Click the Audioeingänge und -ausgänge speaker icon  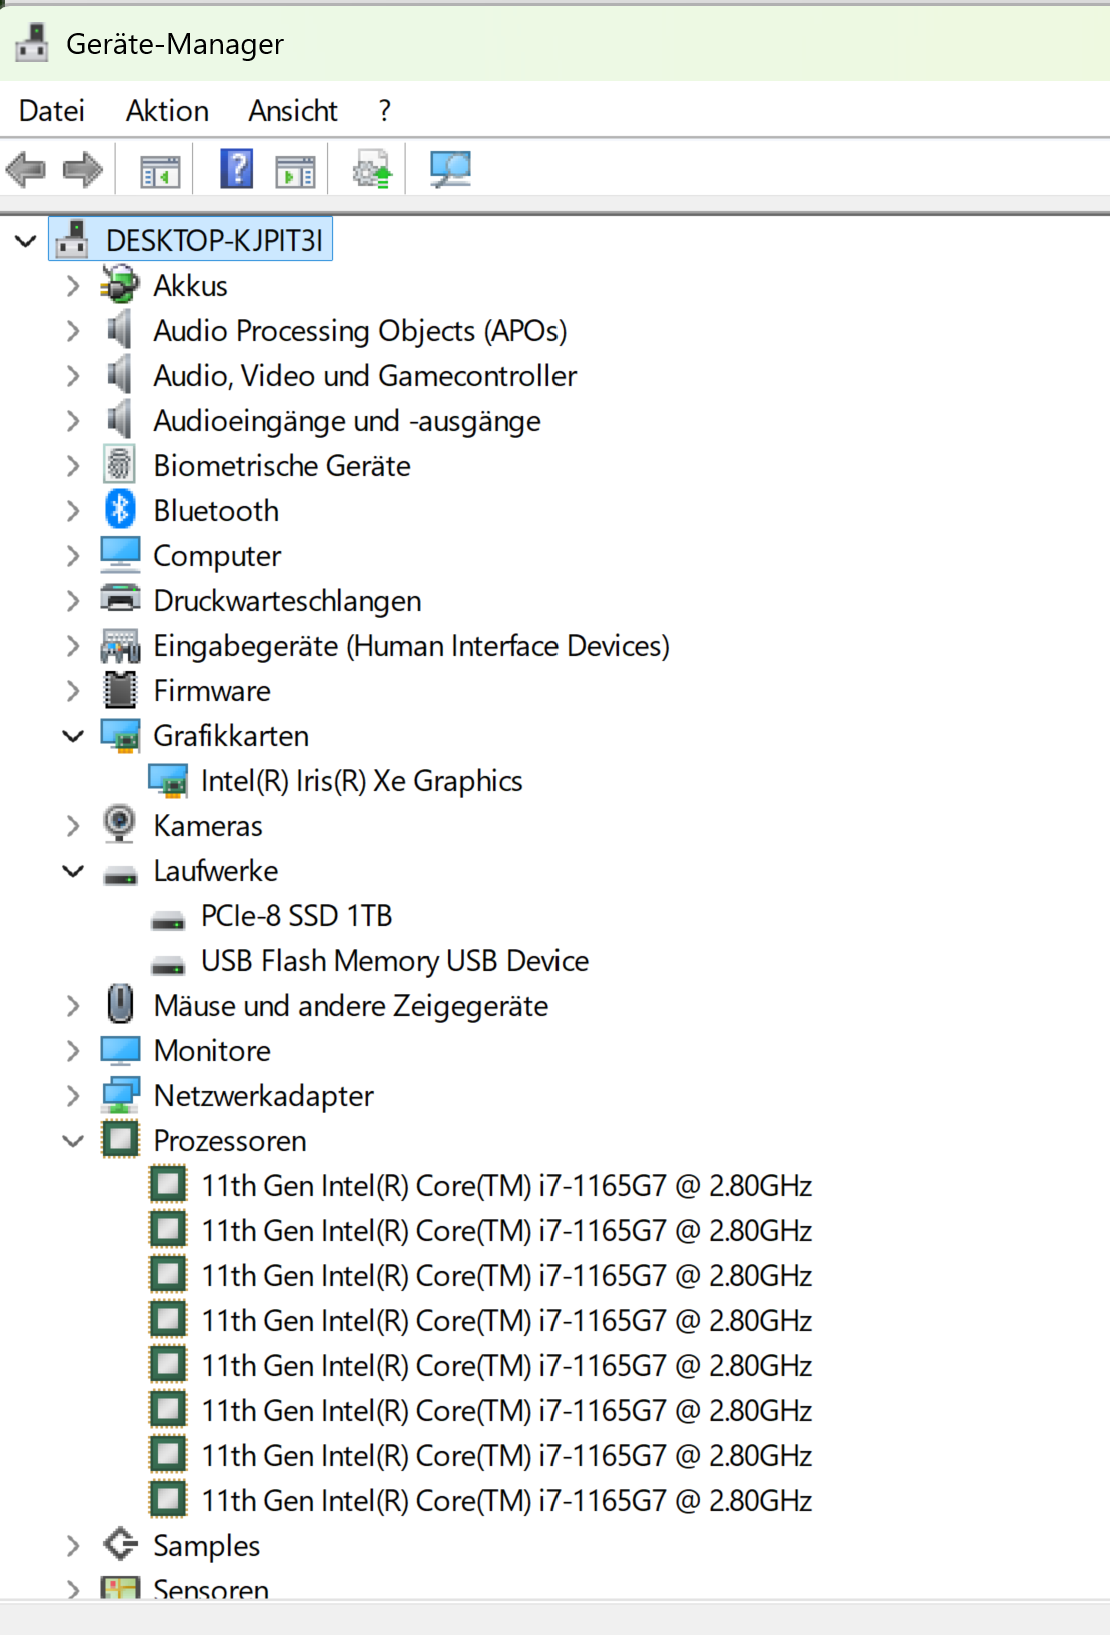pyautogui.click(x=120, y=420)
